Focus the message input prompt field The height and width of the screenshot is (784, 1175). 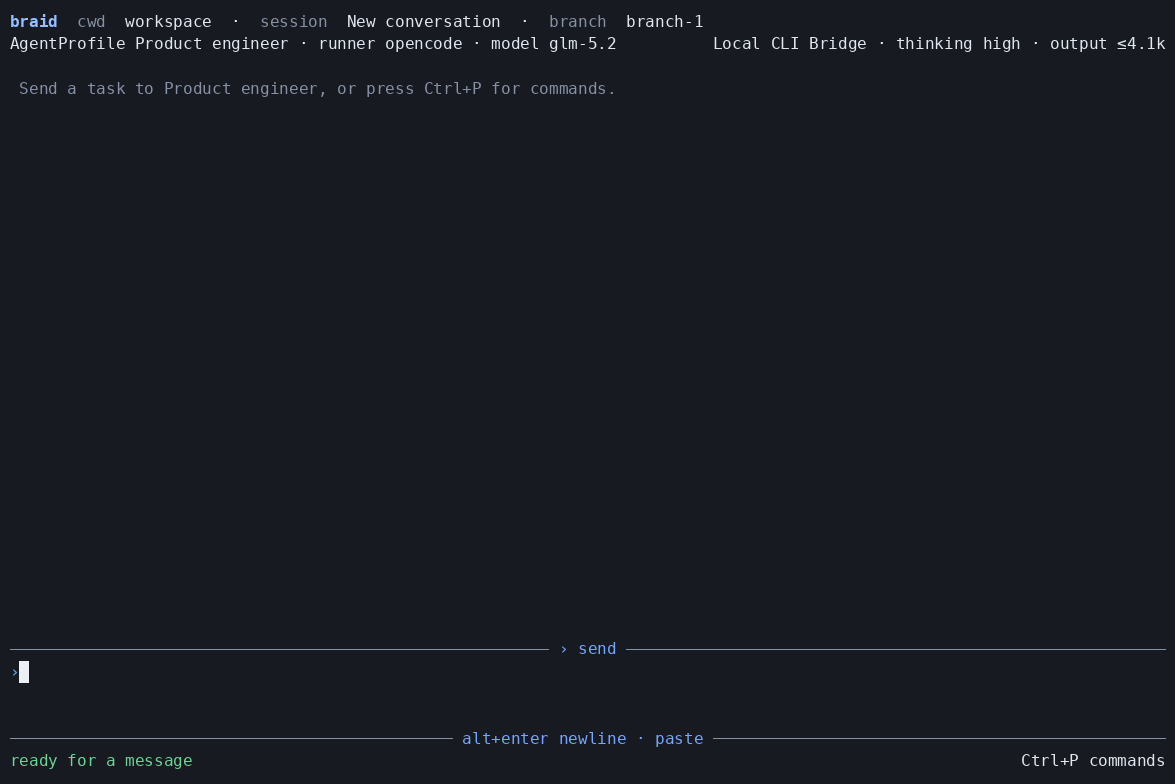[x=588, y=672]
